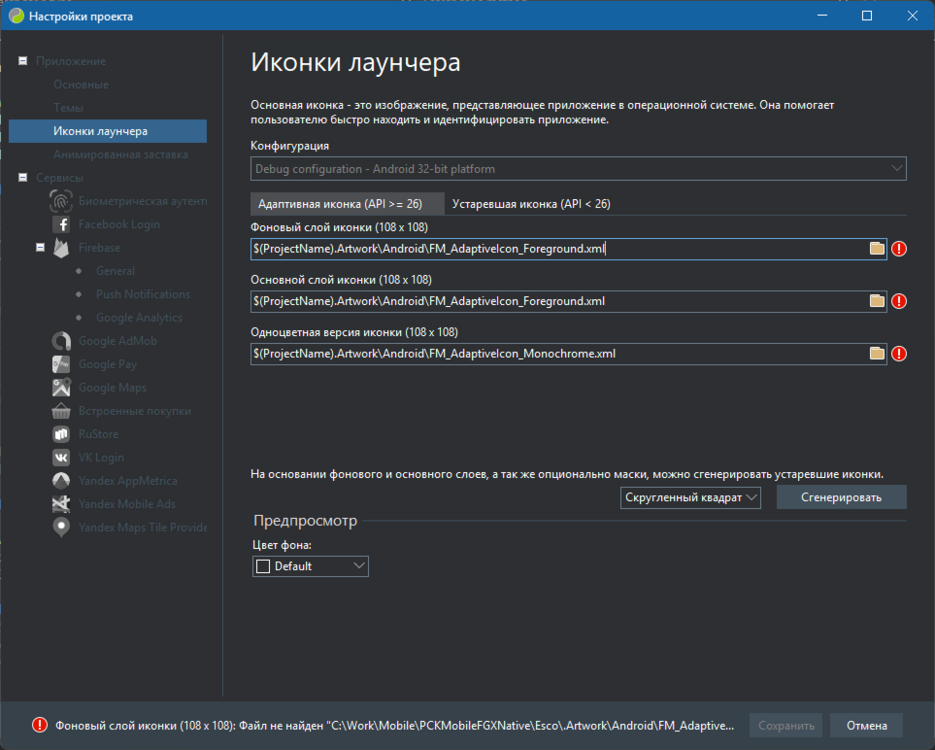Open the Скругленный квадрат shape dropdown
This screenshot has height=750, width=935.
pos(691,497)
